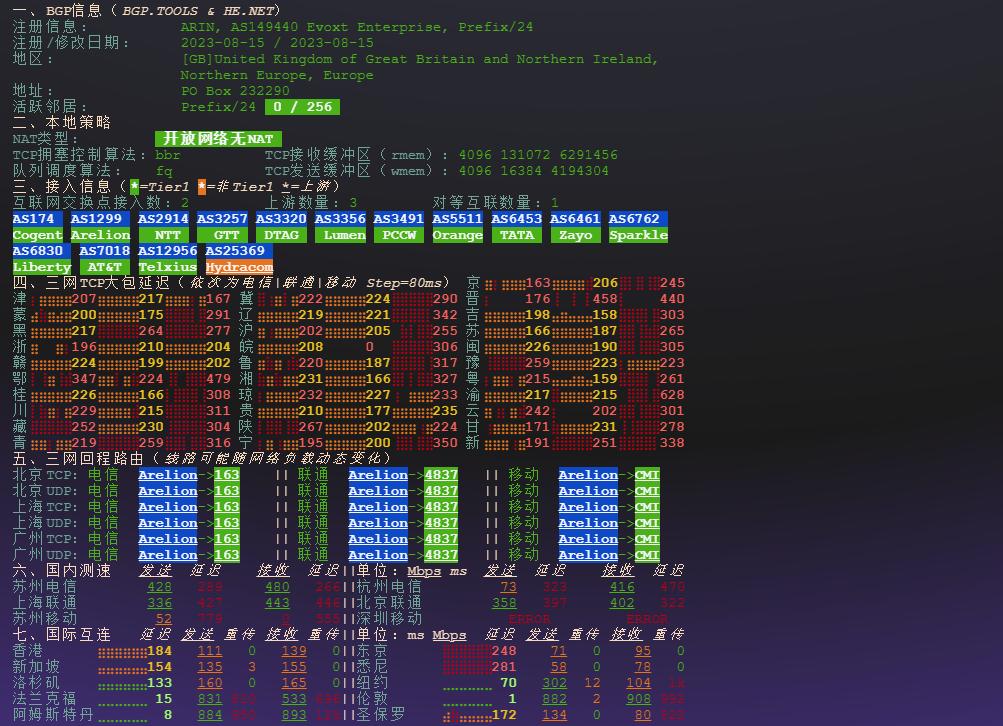Screen dimensions: 1003x726
Task: Click the 杭州电信 receive speed 416
Action: (622, 587)
